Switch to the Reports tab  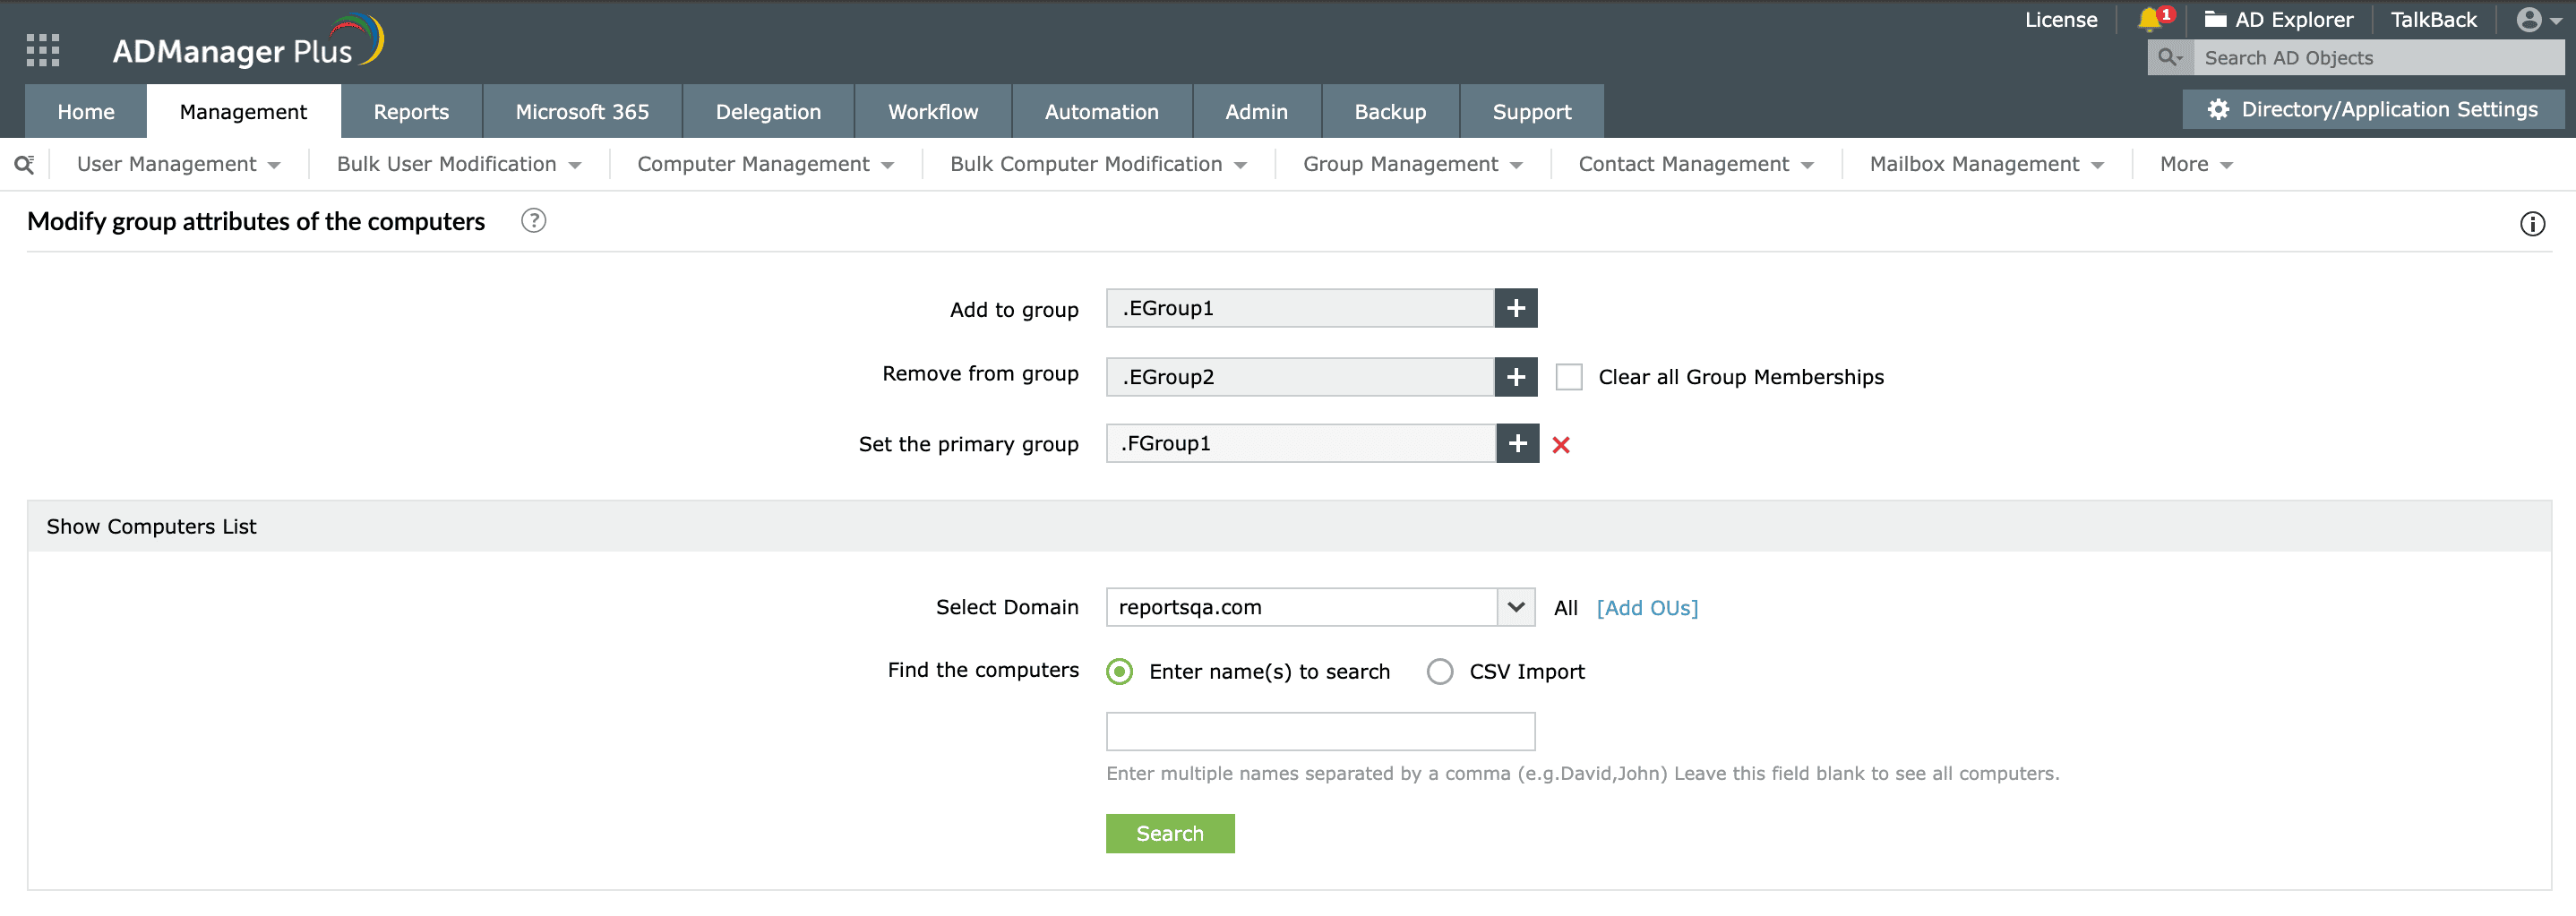(x=411, y=112)
